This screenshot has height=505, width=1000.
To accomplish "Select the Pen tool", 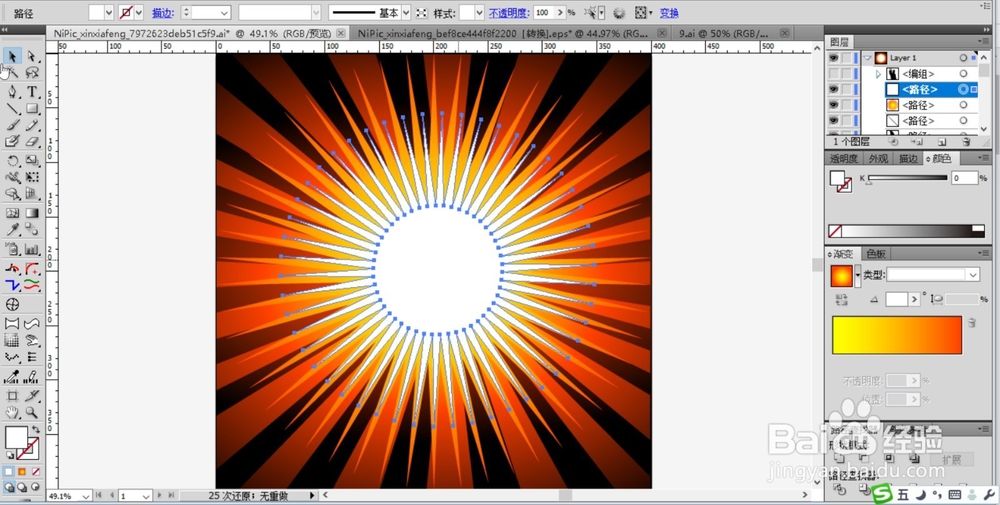I will tap(12, 92).
